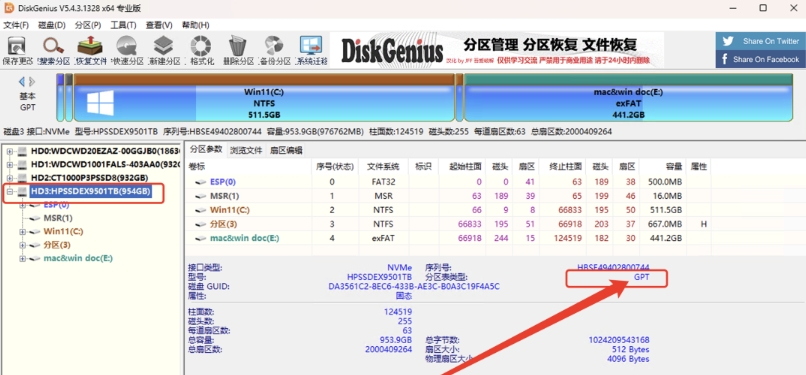Switch to the 浏览文件 Browse Files tab

click(x=246, y=151)
